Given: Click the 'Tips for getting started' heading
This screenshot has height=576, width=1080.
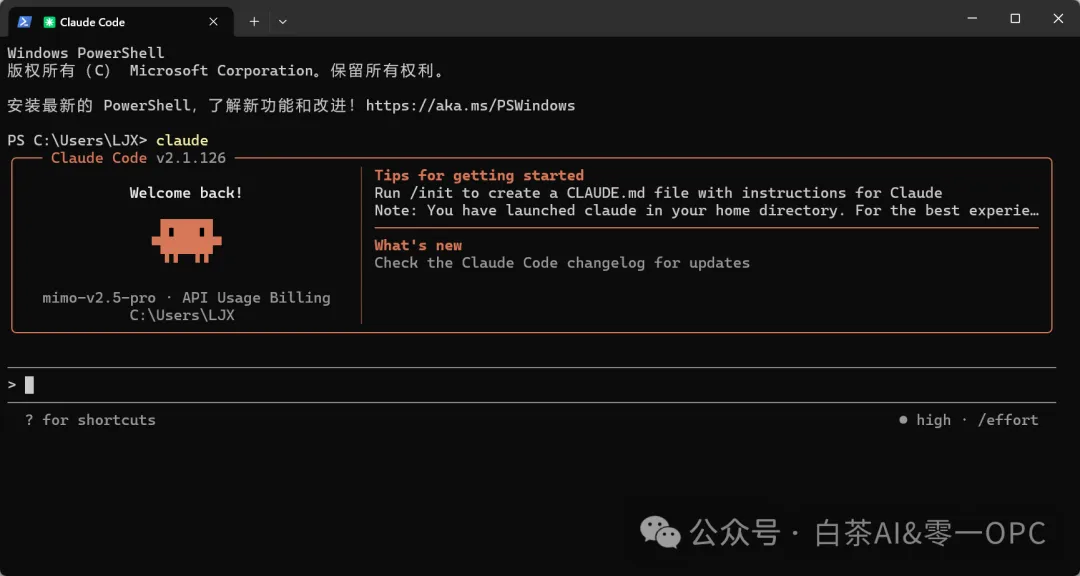Looking at the screenshot, I should (x=479, y=175).
